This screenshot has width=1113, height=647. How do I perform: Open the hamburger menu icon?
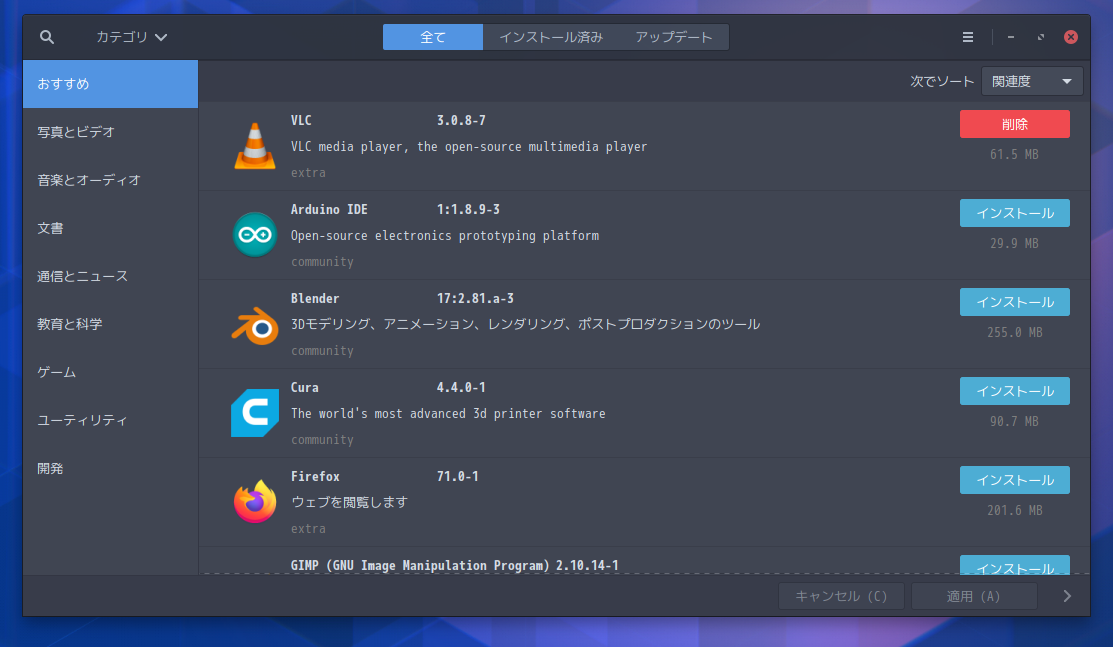(967, 37)
